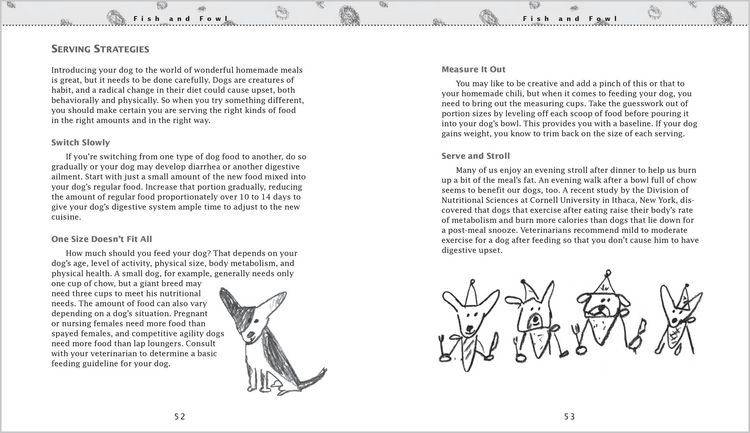The image size is (750, 433).
Task: Click the paragraph starting 'You may like to be creative'
Action: pos(569,109)
